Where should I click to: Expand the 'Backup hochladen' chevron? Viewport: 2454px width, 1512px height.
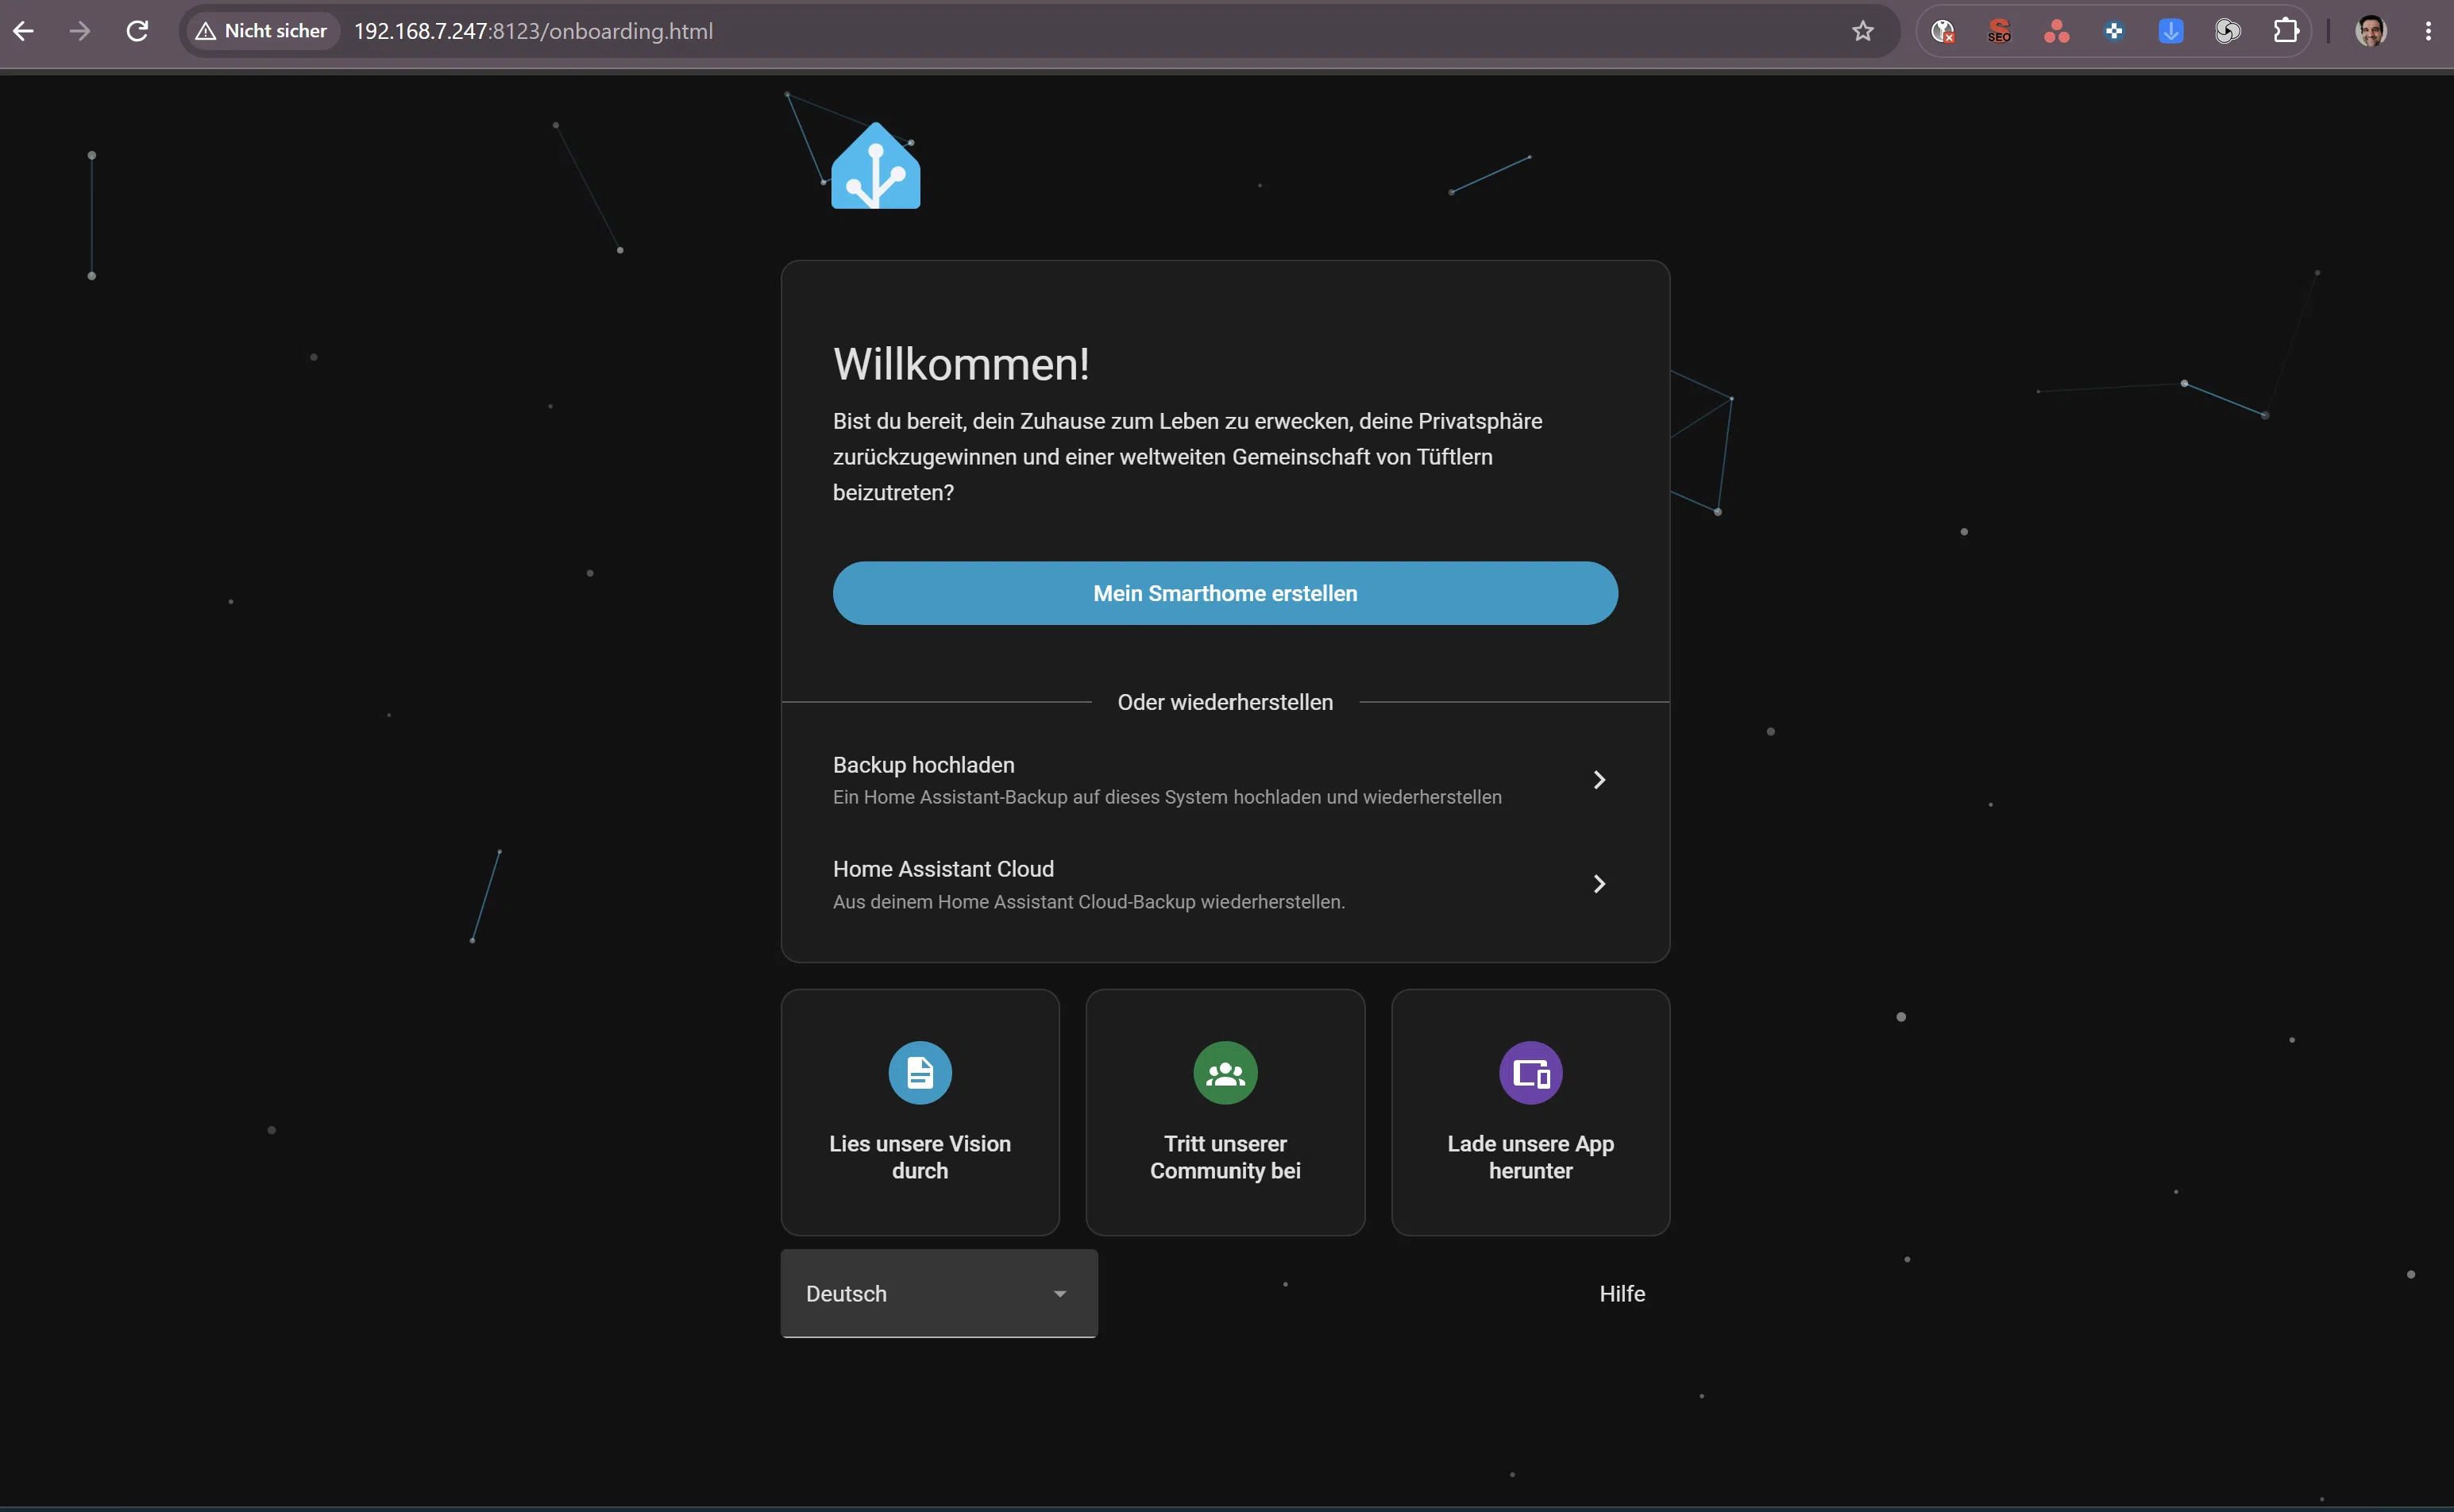(x=1599, y=780)
